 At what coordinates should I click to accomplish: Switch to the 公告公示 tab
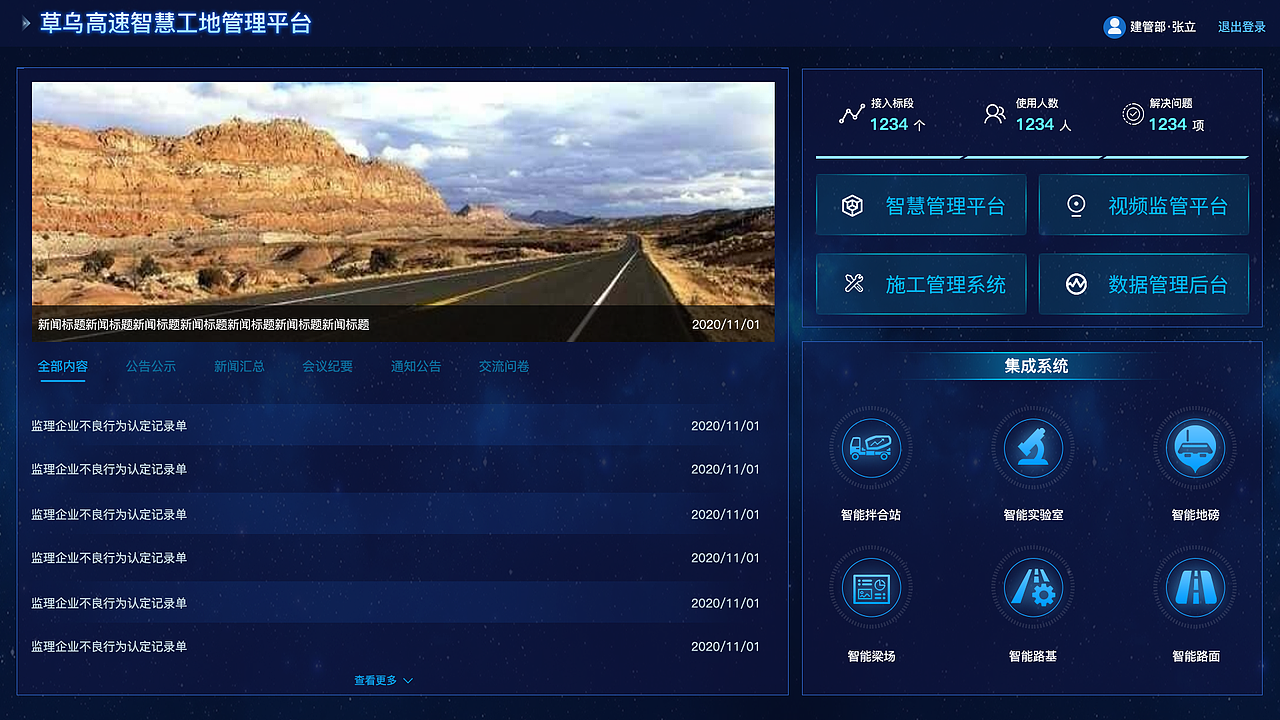click(151, 366)
